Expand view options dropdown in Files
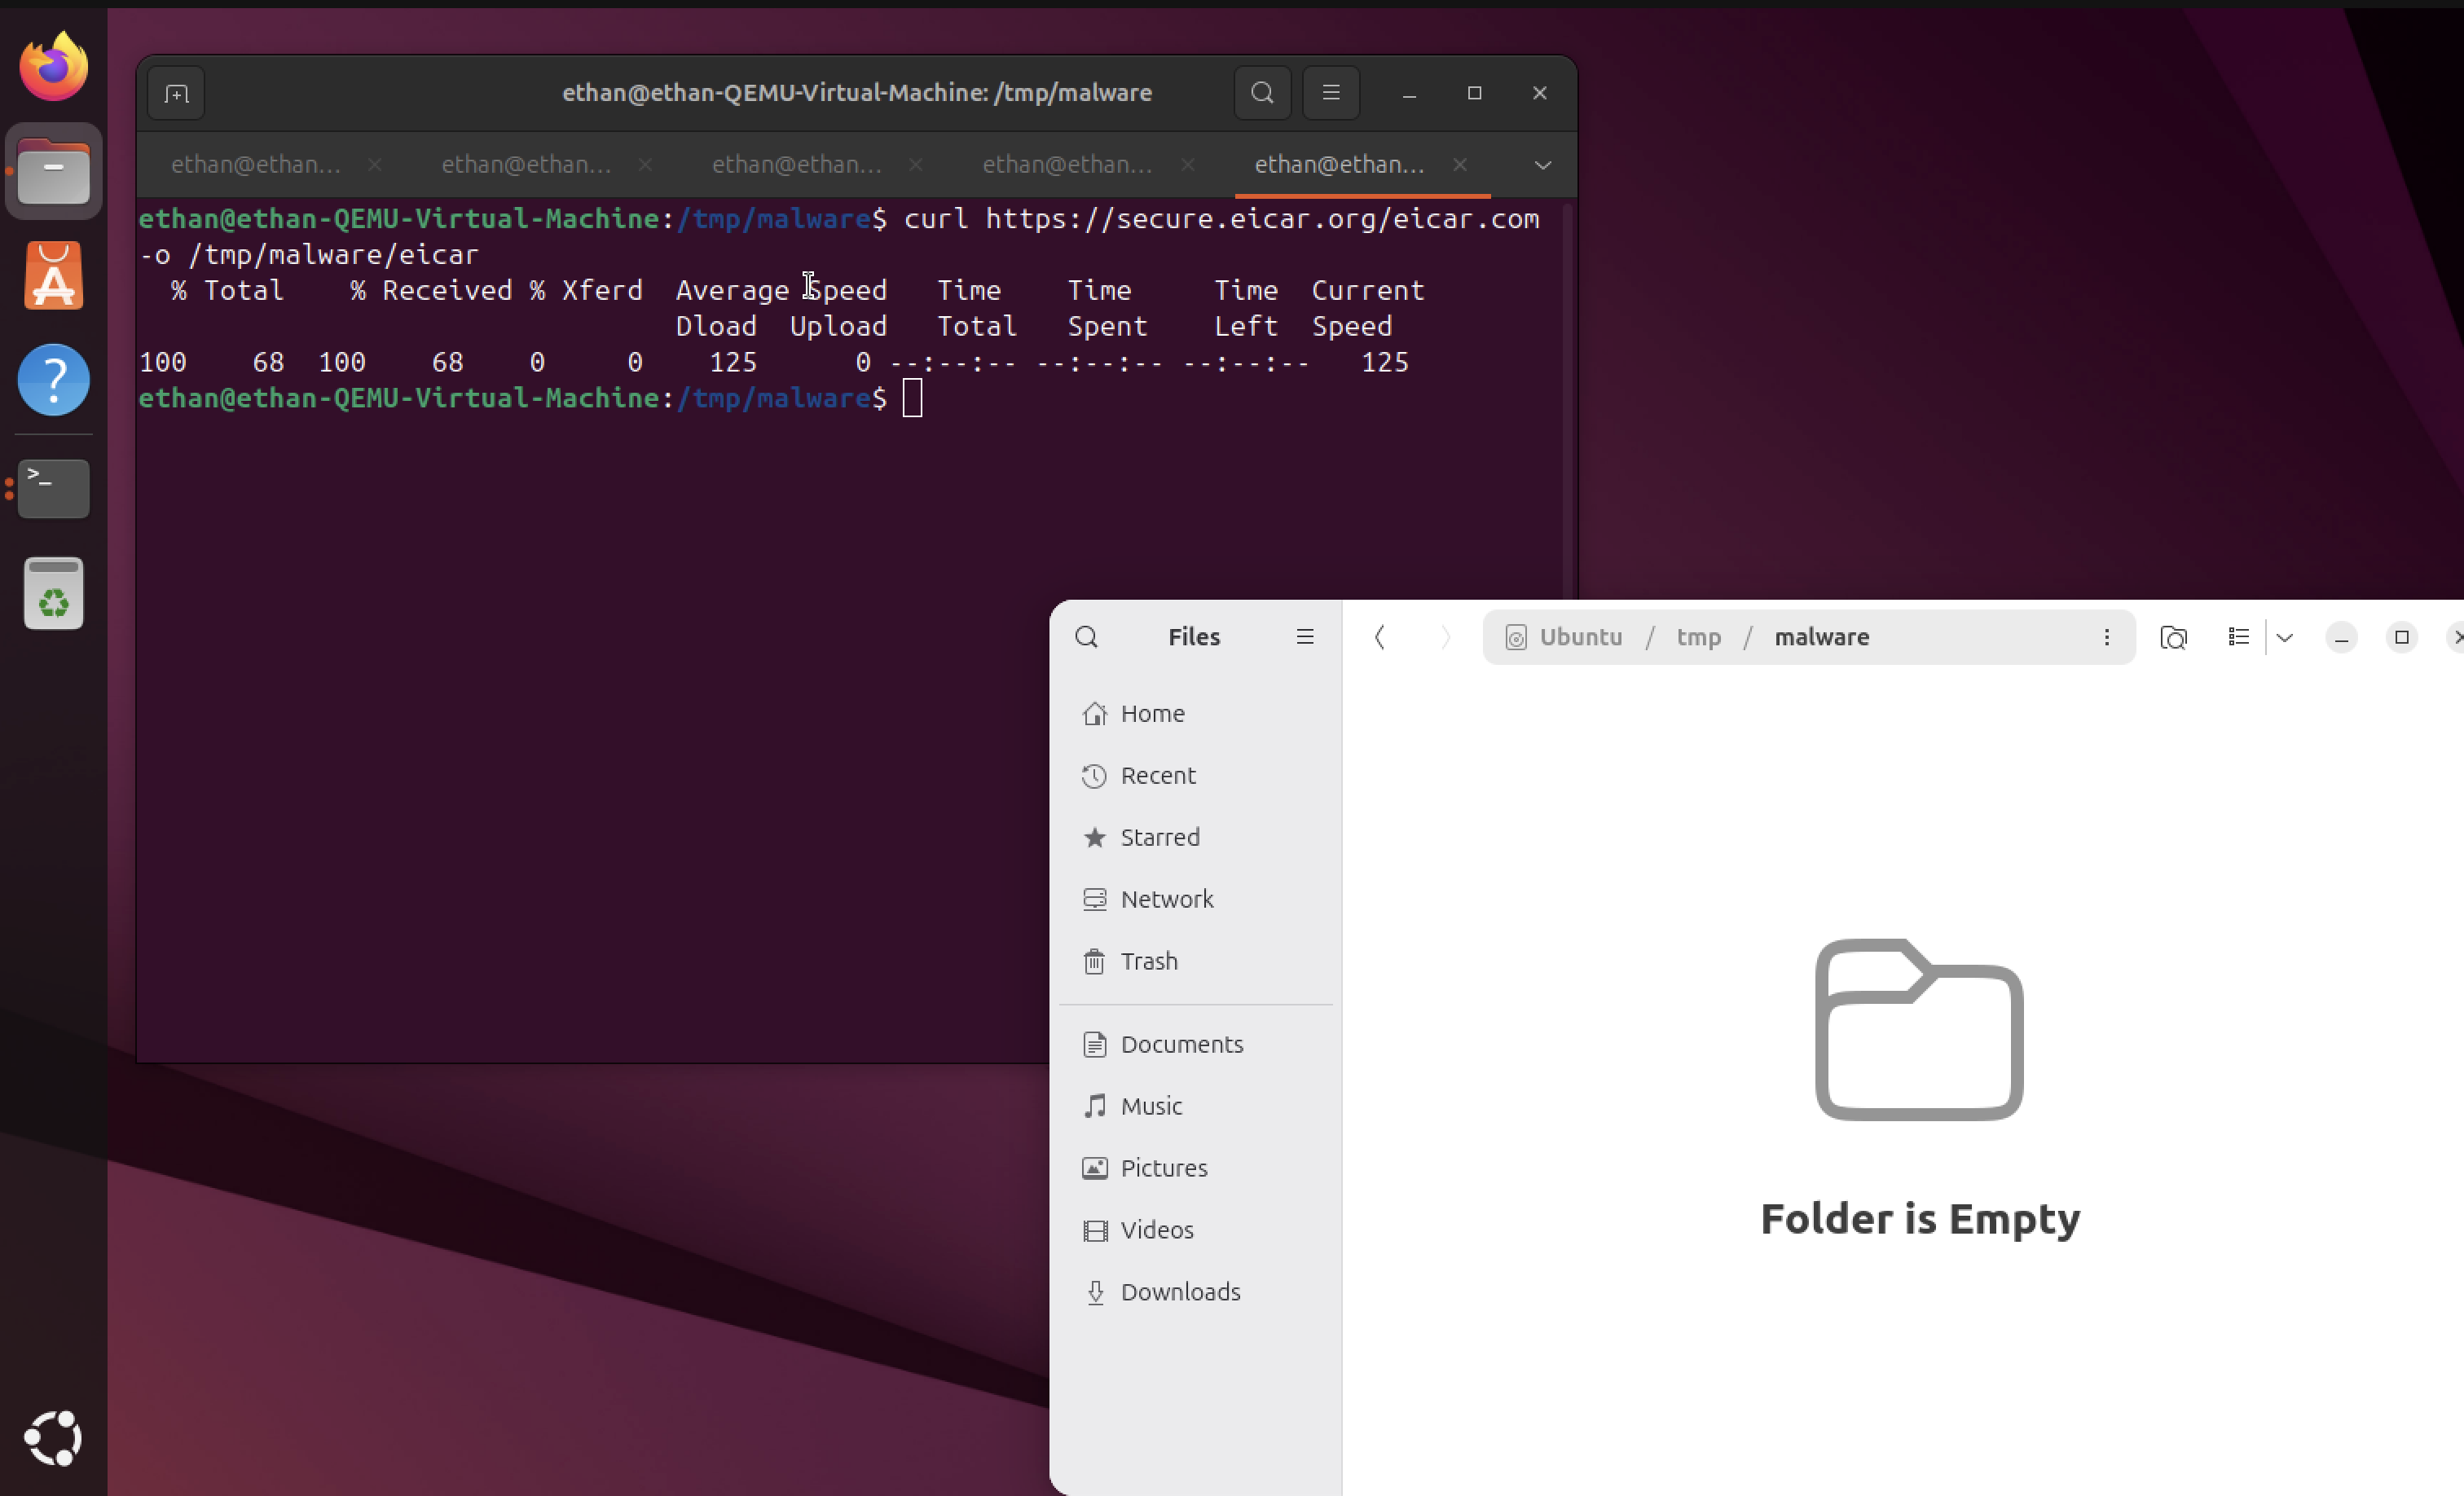The image size is (2464, 1496). pyautogui.click(x=2284, y=637)
